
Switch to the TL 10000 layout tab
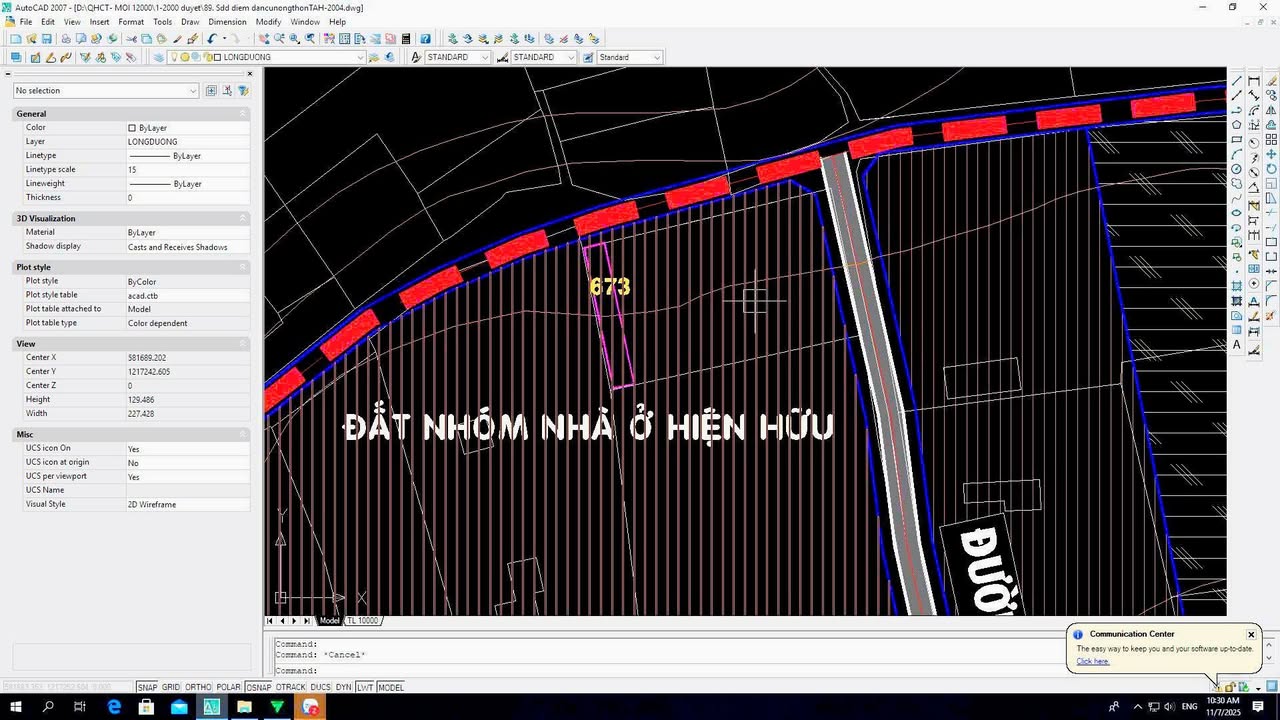[362, 620]
